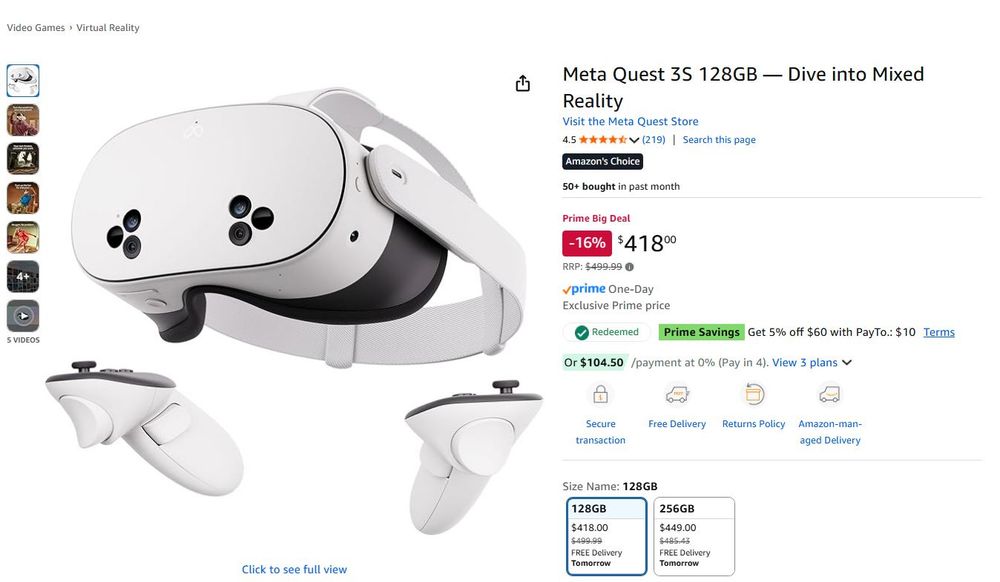The height and width of the screenshot is (582, 1000).
Task: Open the 219 reviews count link
Action: 654,140
